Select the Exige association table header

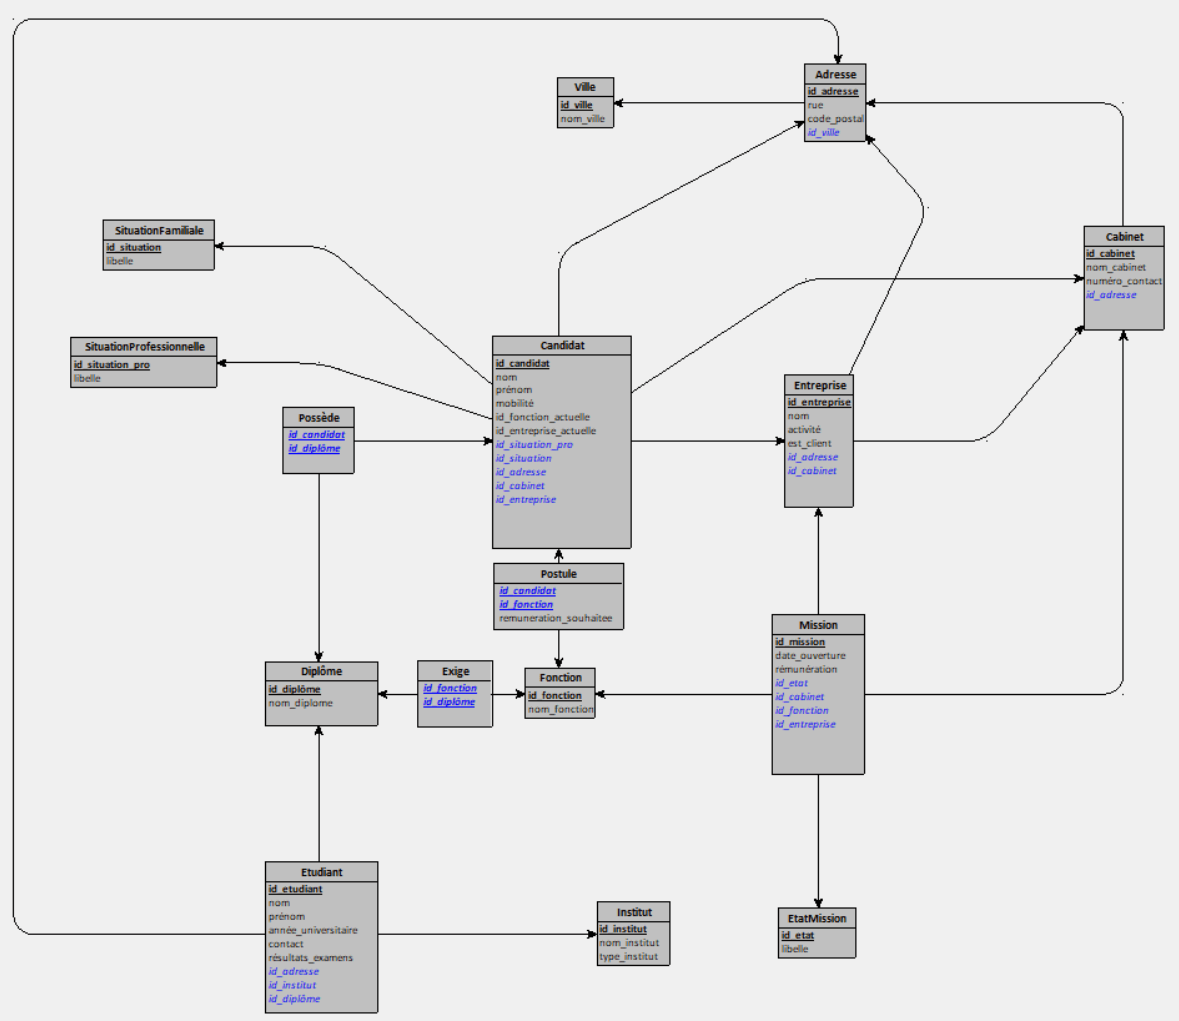pyautogui.click(x=455, y=672)
